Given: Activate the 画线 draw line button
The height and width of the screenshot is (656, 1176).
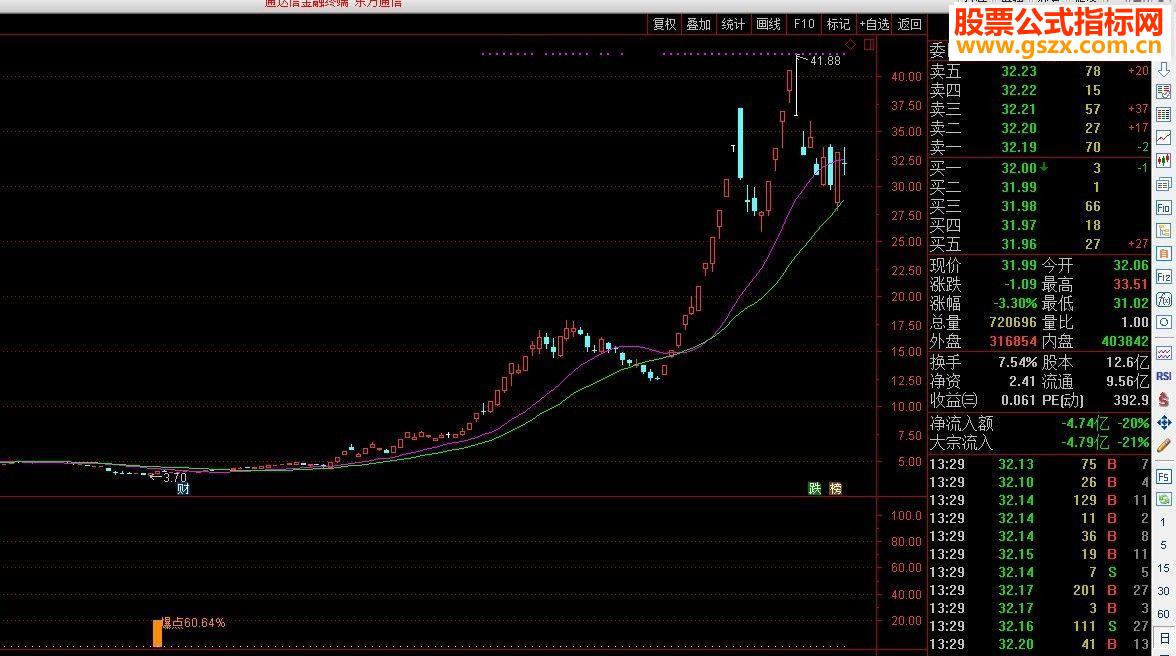Looking at the screenshot, I should (x=768, y=24).
